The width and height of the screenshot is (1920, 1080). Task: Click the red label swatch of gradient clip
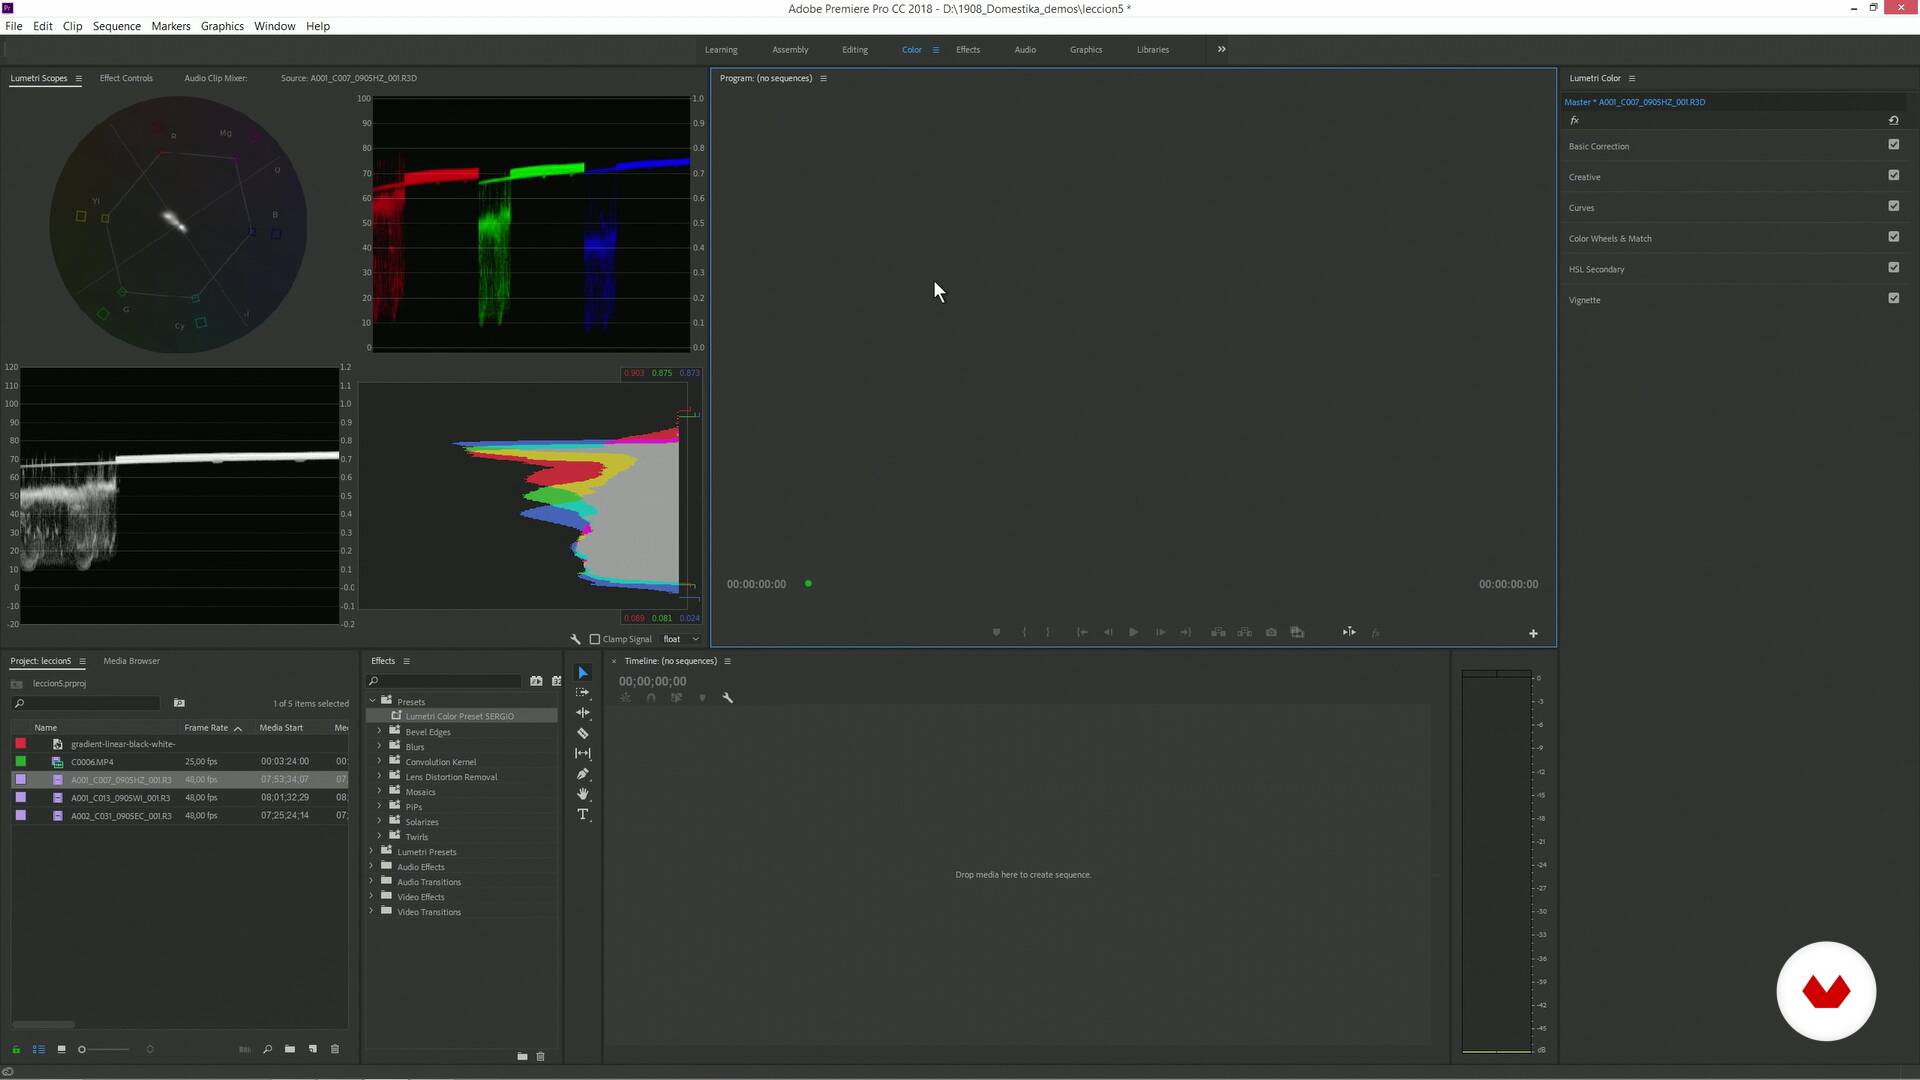[21, 743]
